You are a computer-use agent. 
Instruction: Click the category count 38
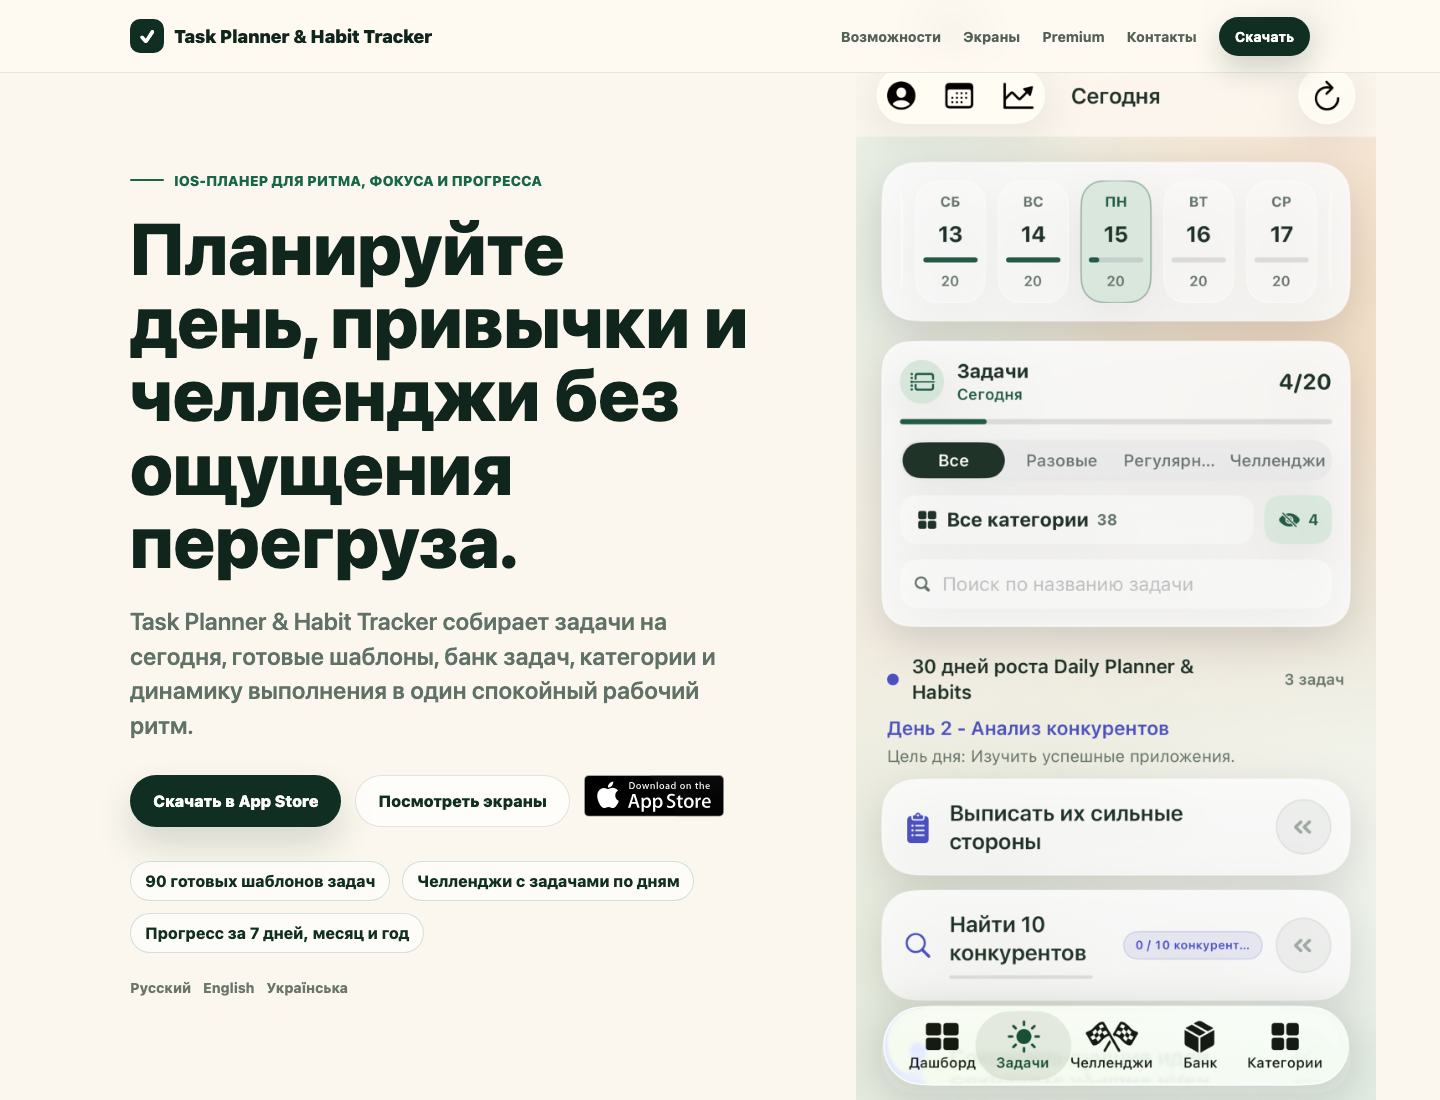coord(1107,520)
